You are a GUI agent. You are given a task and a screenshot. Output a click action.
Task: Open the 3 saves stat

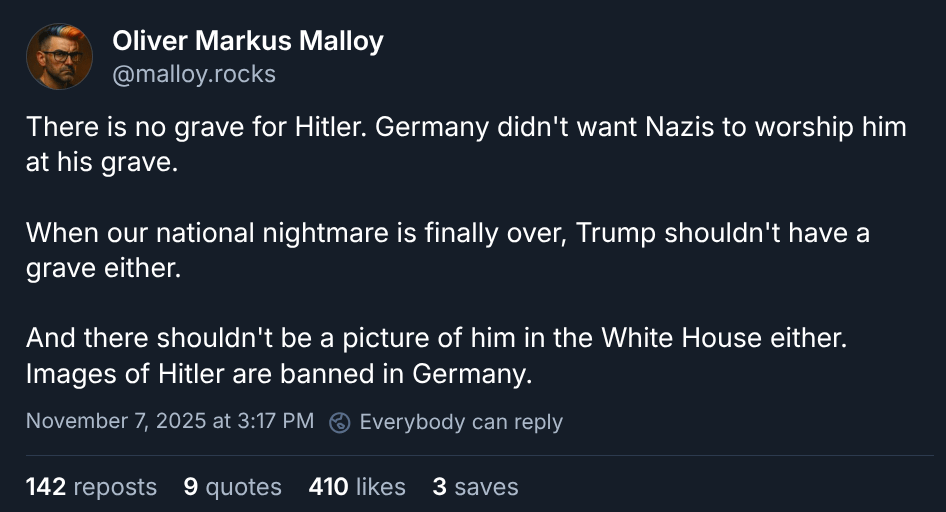(475, 487)
